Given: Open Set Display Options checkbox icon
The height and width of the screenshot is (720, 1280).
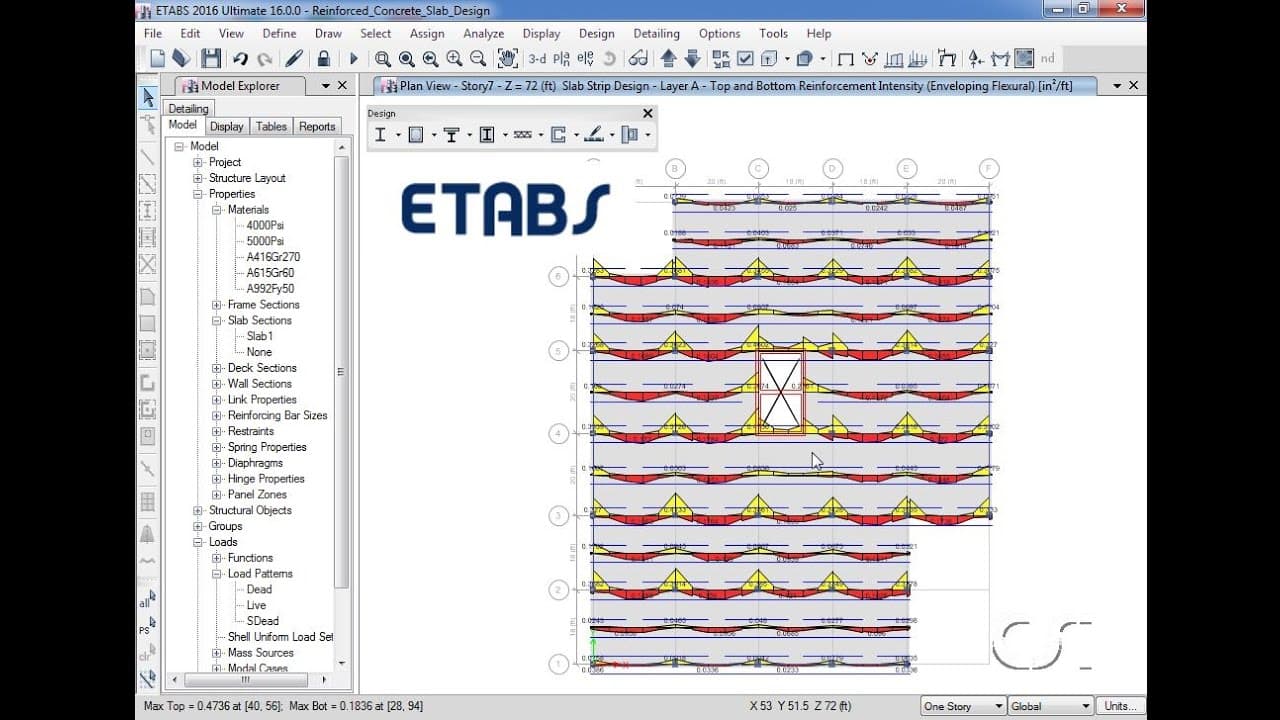Looking at the screenshot, I should (x=746, y=59).
